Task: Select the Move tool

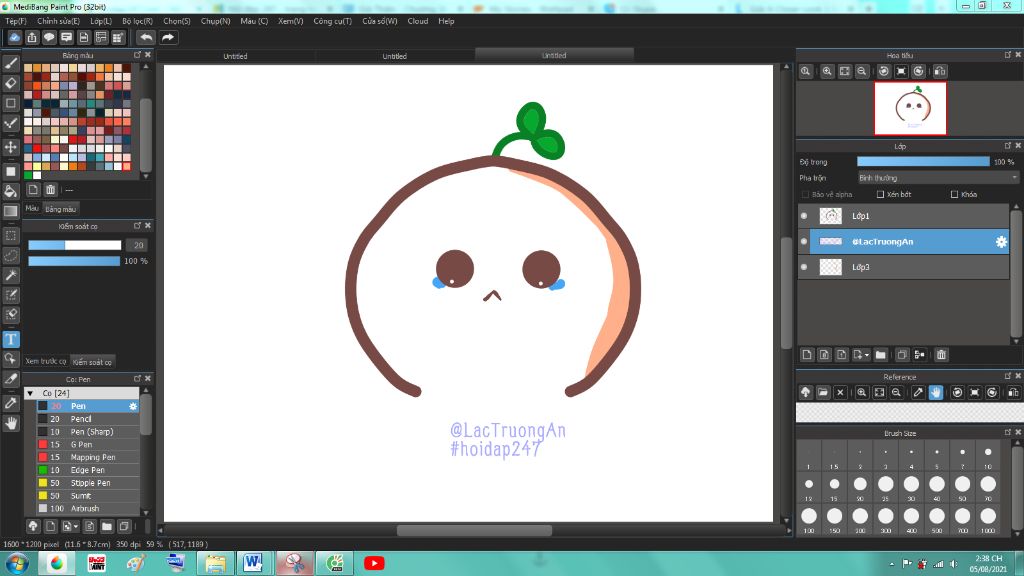Action: pos(11,147)
